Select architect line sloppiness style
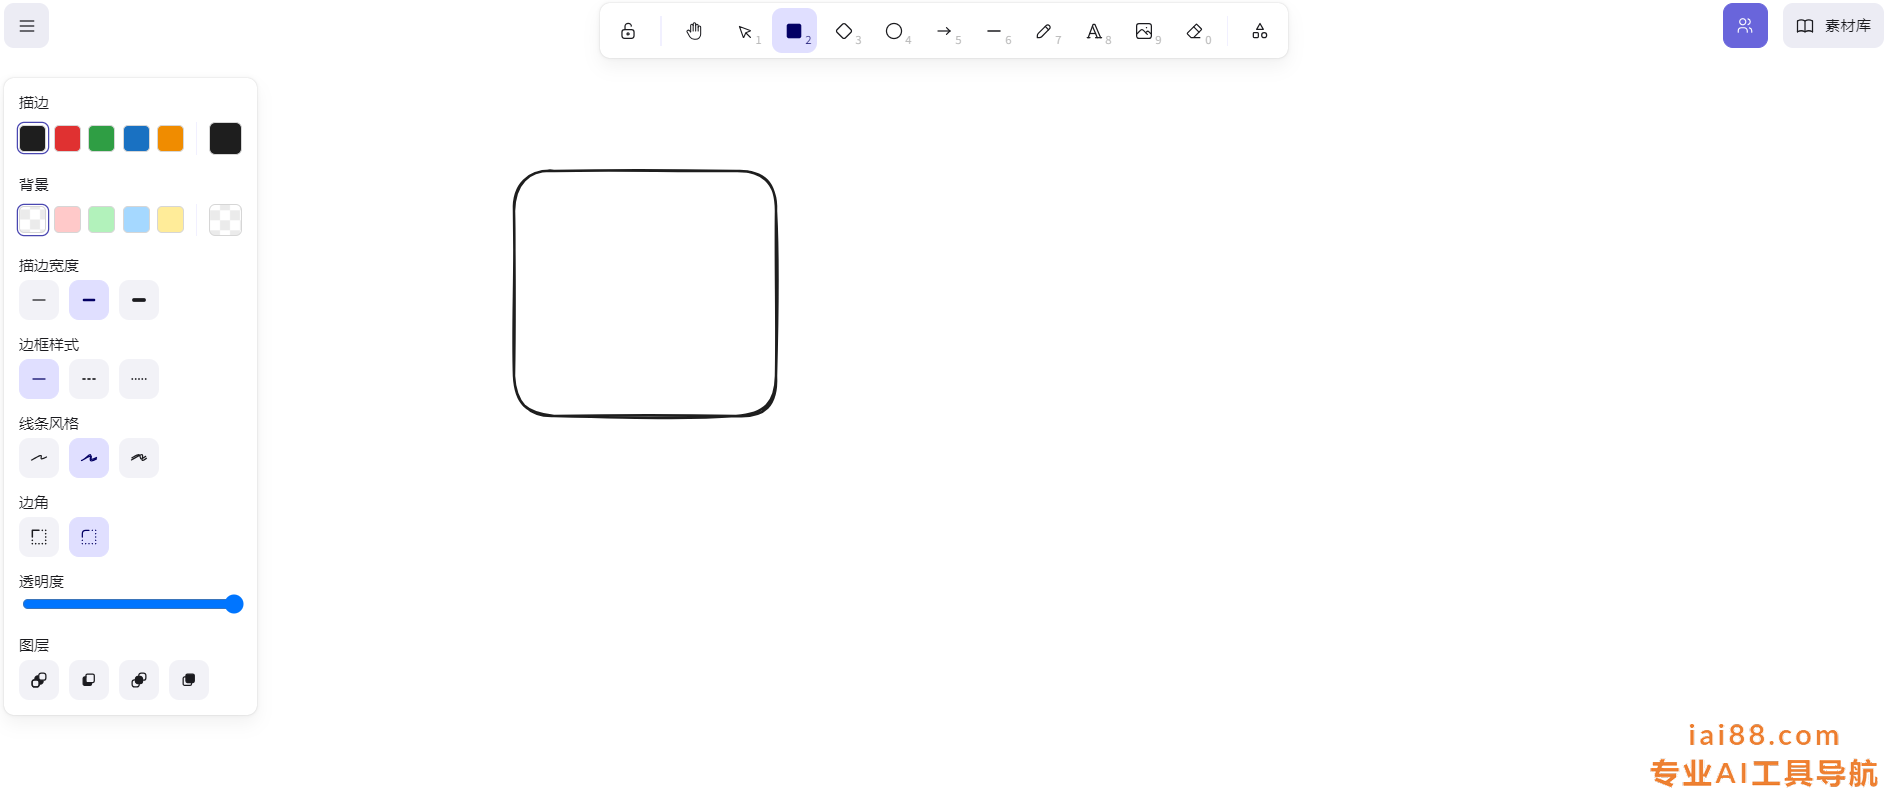Viewport: 1890px width, 799px height. [x=39, y=458]
